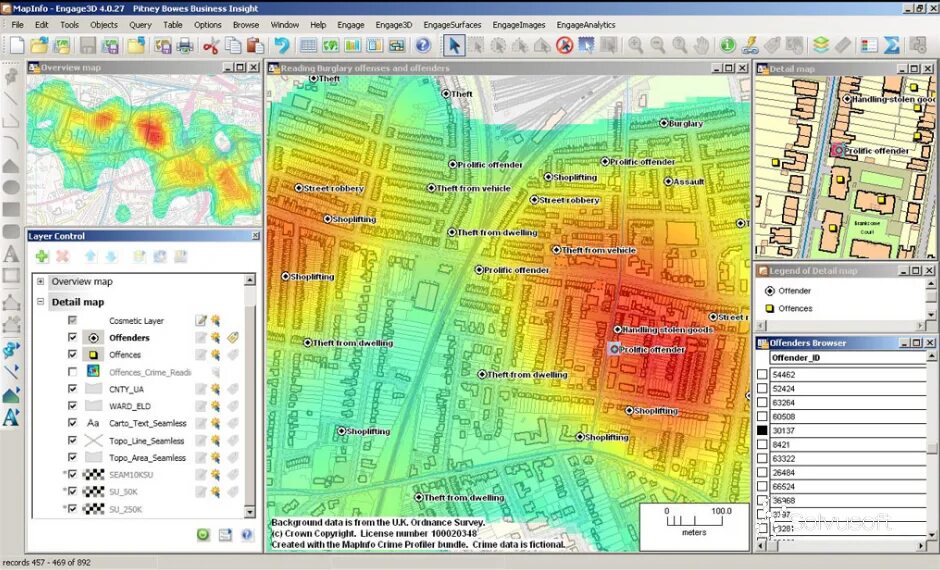940x570 pixels.
Task: Toggle visibility of Carto_Text_Seamless layer
Action: [73, 423]
